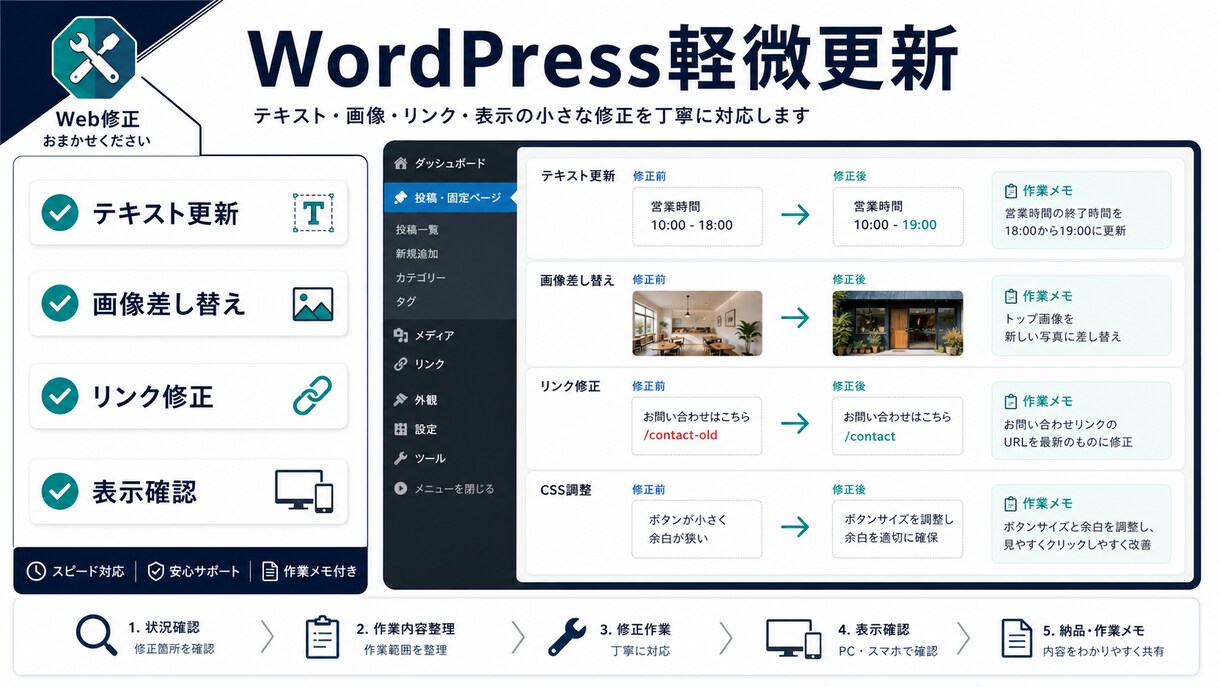
Task: Click the chevron before 5. 納品・作業メモ step
Action: pyautogui.click(x=964, y=637)
